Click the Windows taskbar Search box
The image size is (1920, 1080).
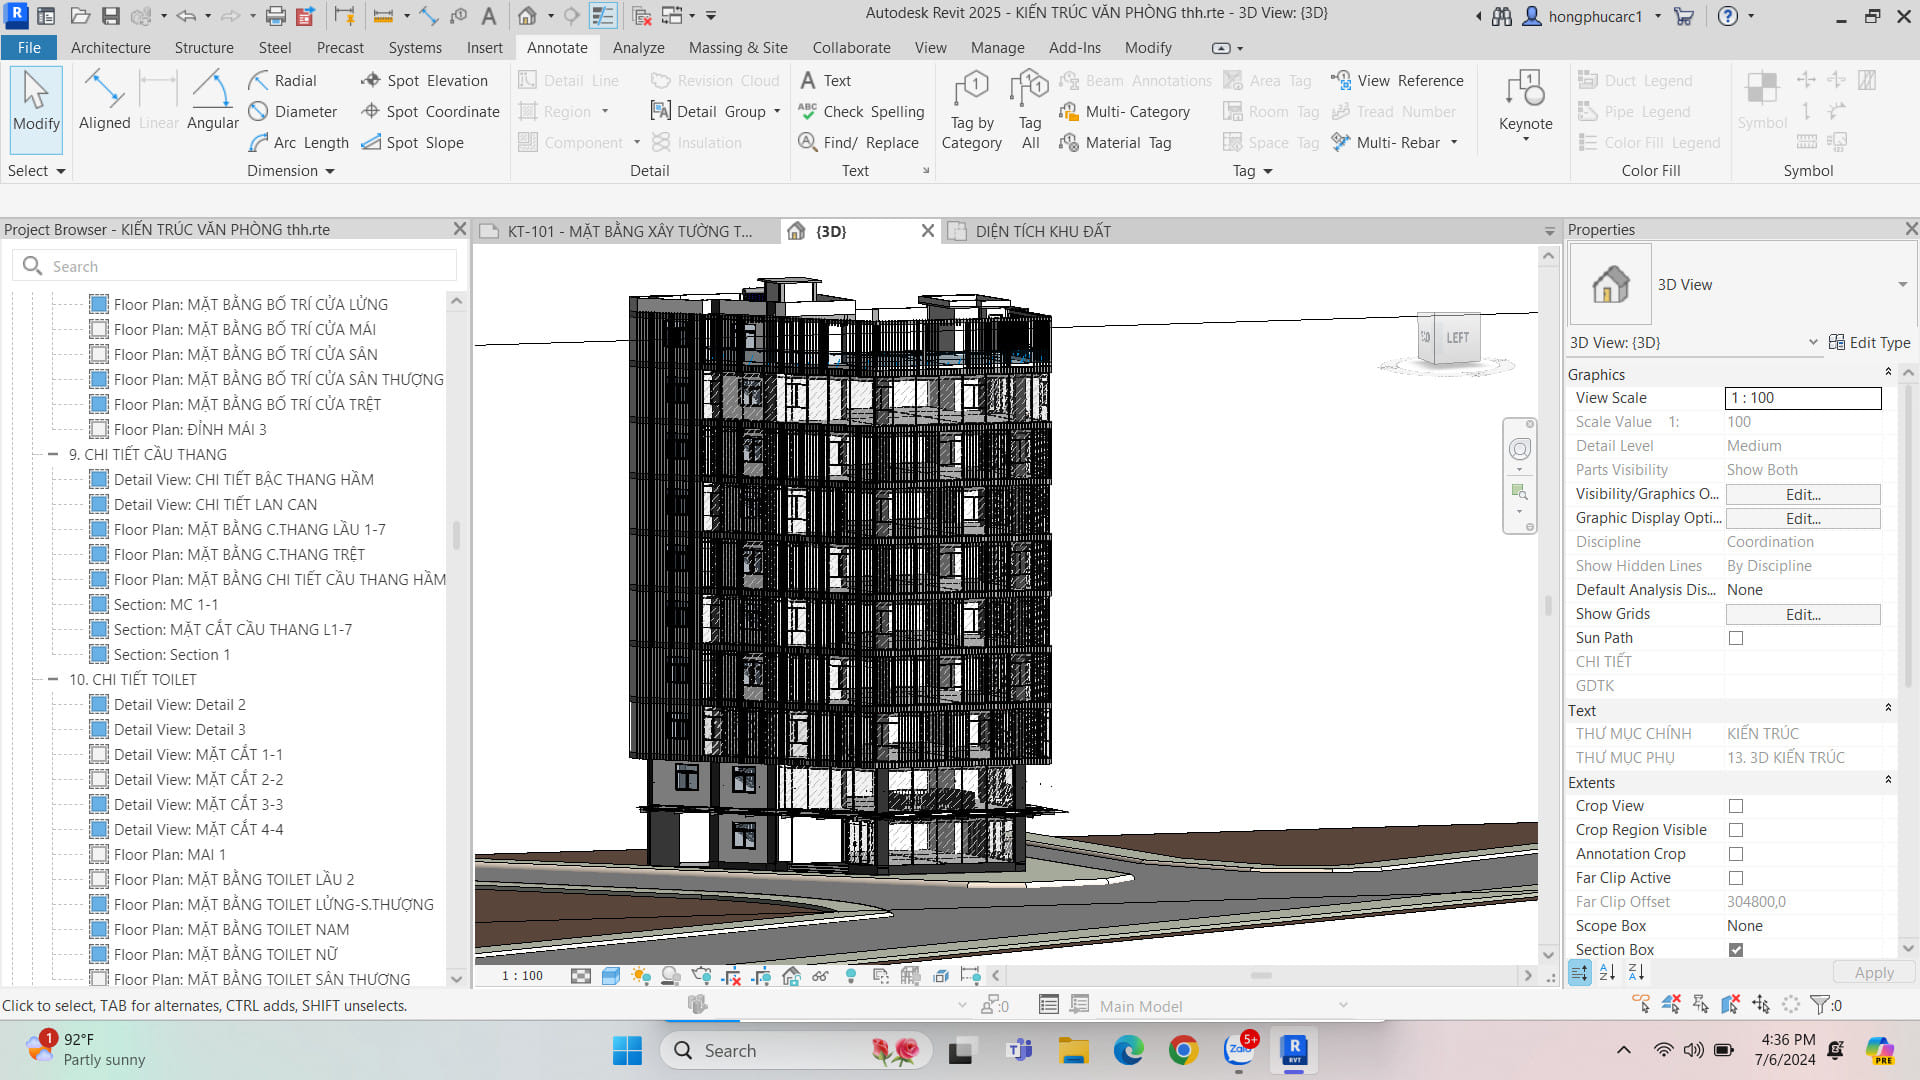795,1050
